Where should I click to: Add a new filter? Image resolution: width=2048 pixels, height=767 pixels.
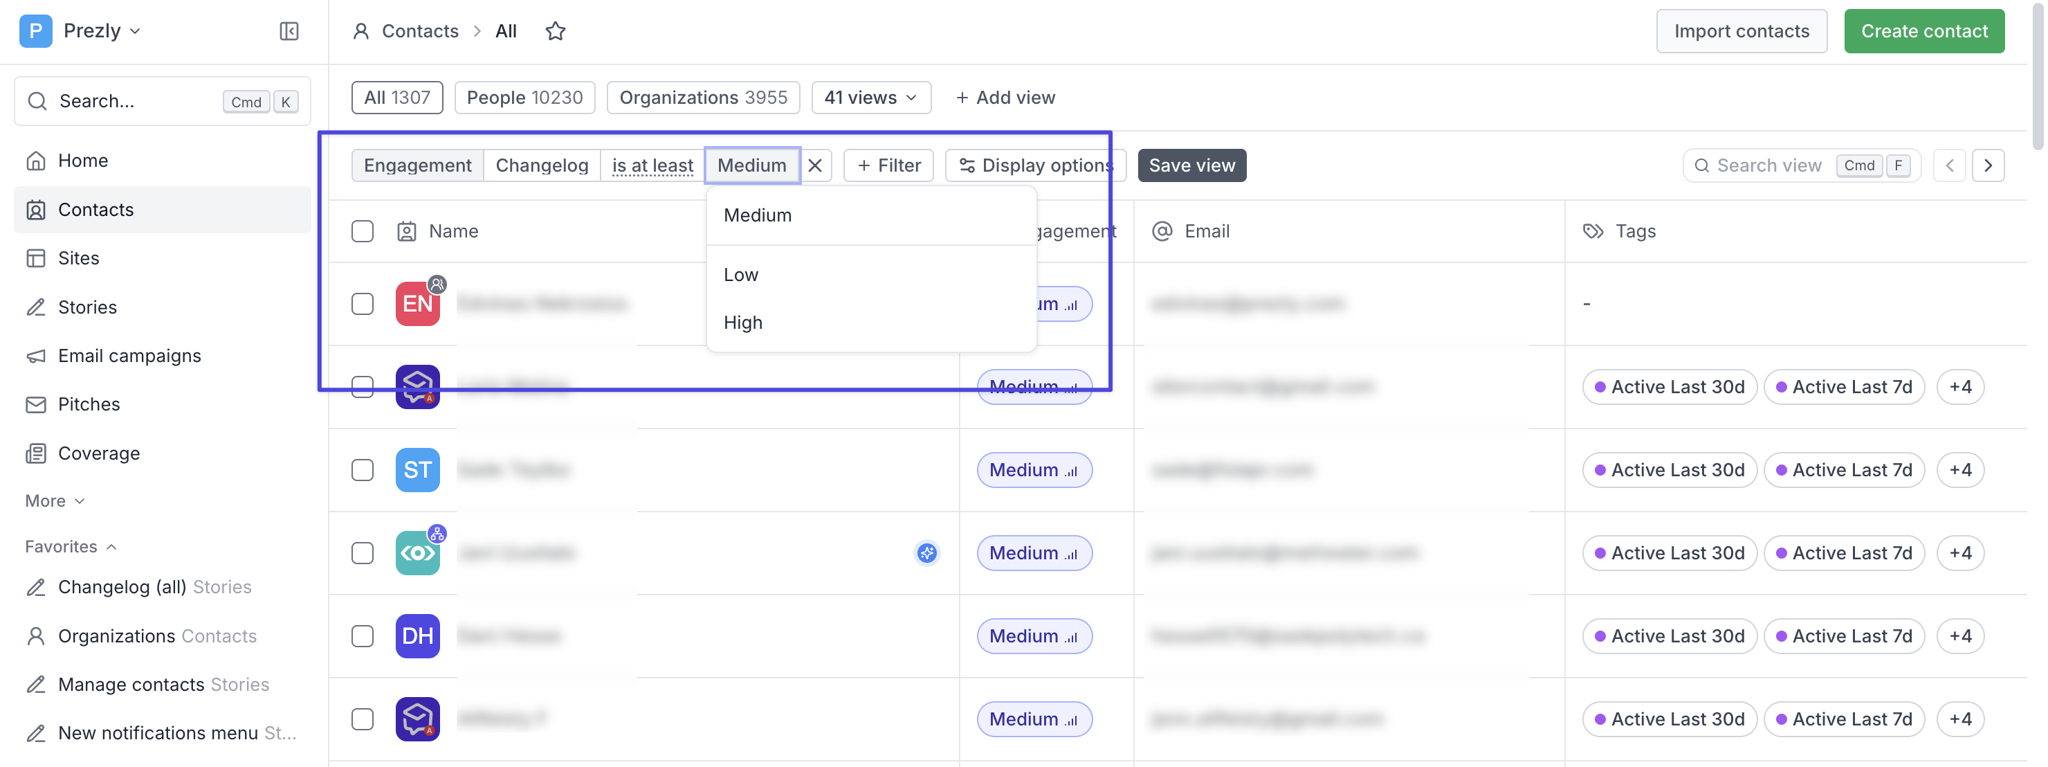tap(889, 165)
